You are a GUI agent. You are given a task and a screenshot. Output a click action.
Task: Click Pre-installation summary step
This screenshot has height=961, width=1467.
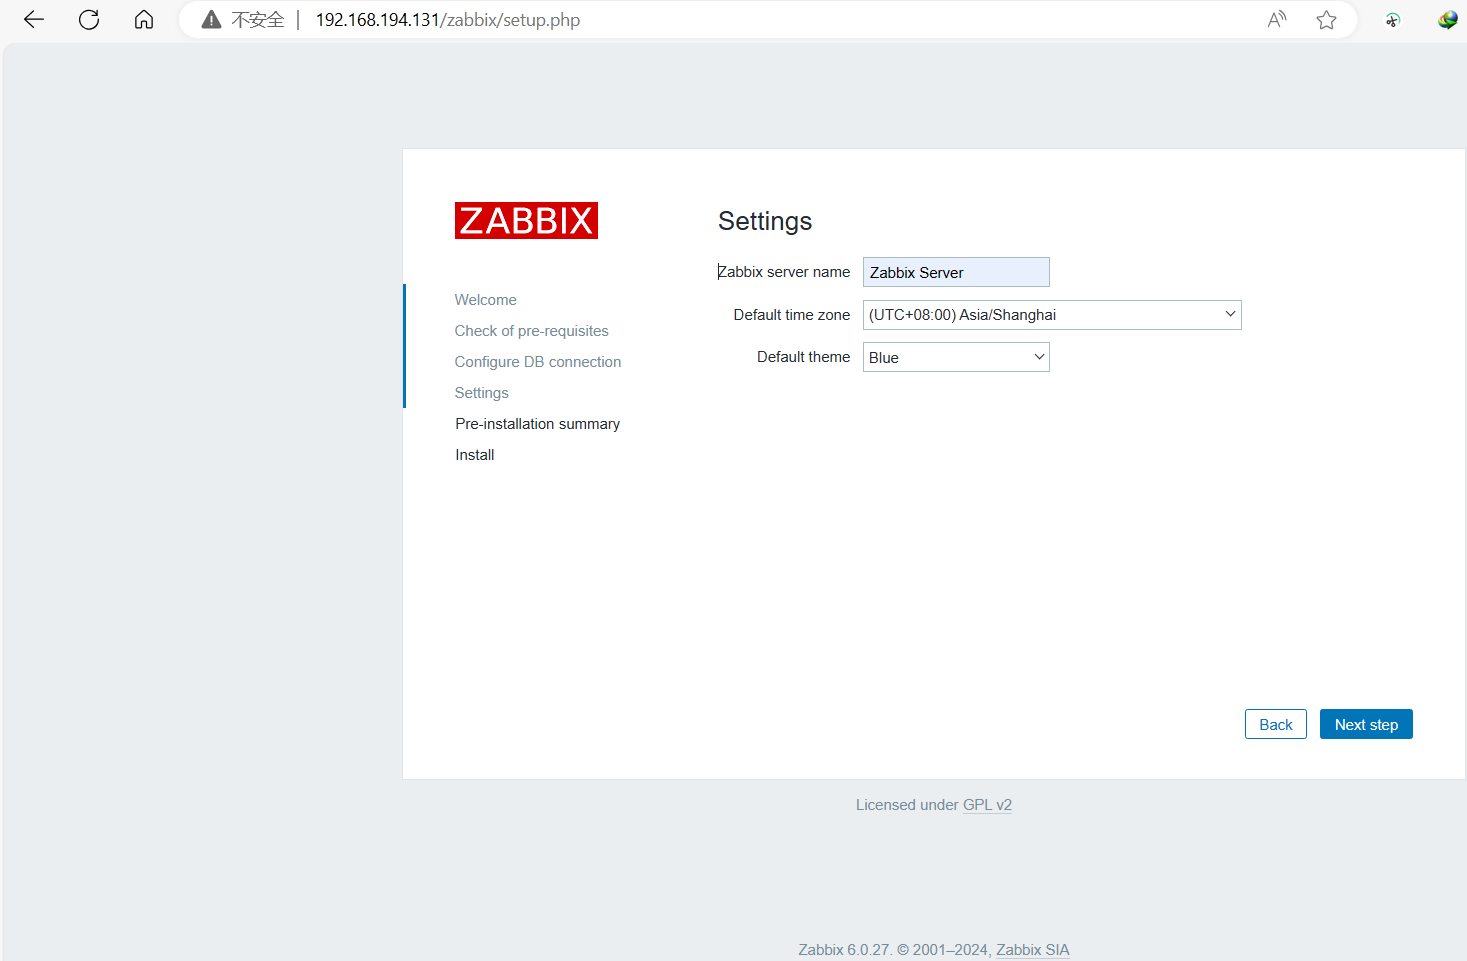point(538,424)
